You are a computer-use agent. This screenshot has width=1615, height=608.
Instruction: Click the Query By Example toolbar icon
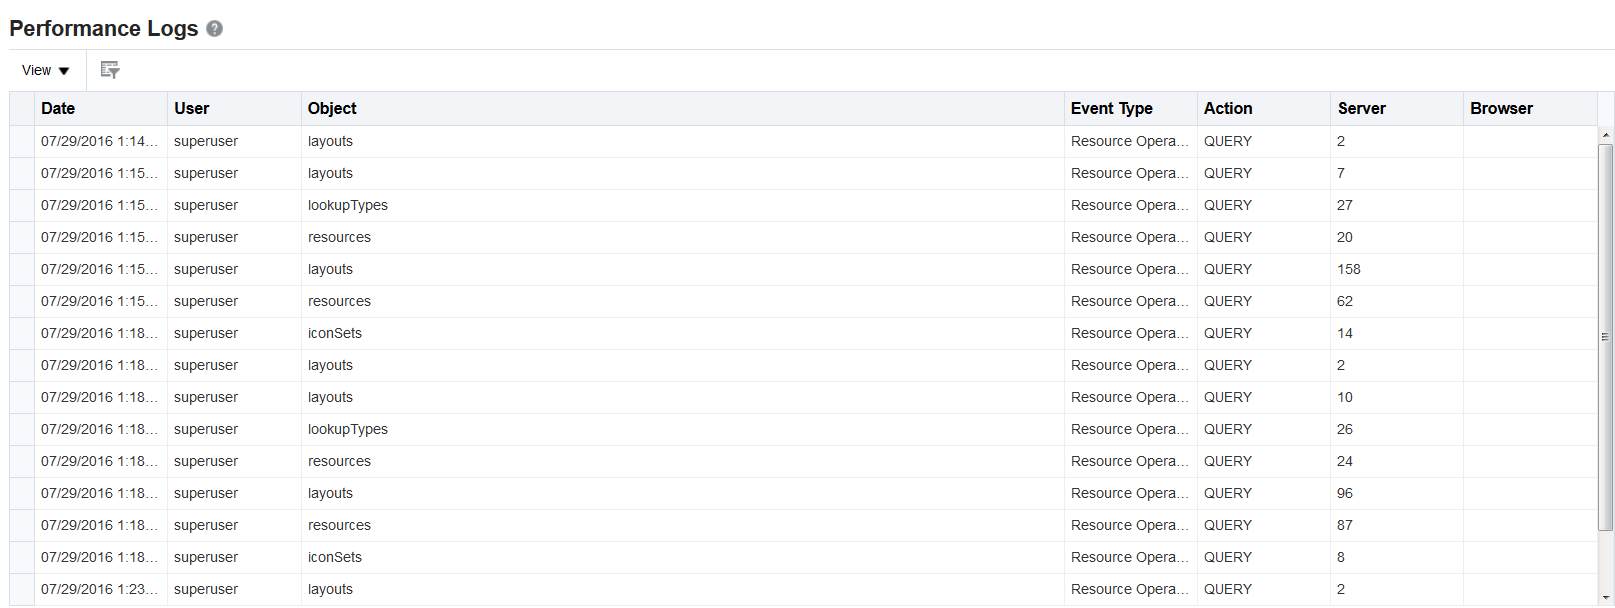pyautogui.click(x=110, y=70)
